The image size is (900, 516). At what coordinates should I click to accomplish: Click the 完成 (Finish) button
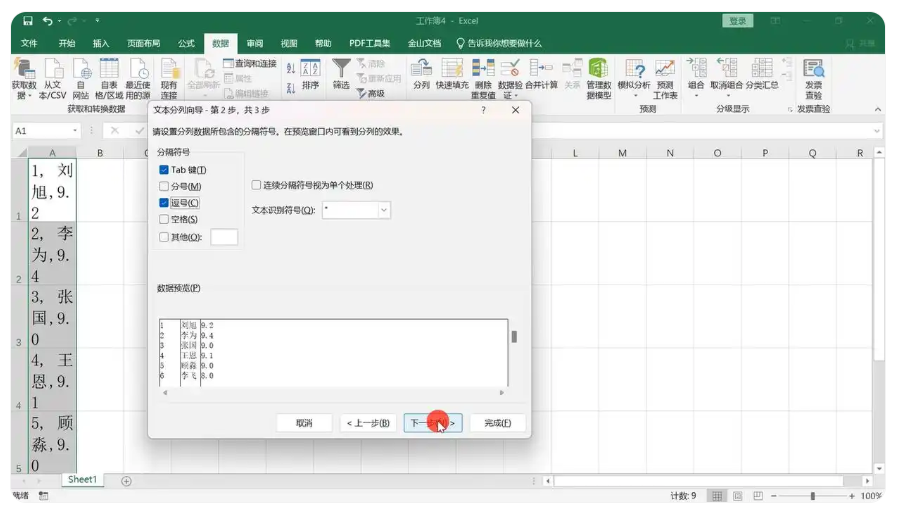click(497, 423)
